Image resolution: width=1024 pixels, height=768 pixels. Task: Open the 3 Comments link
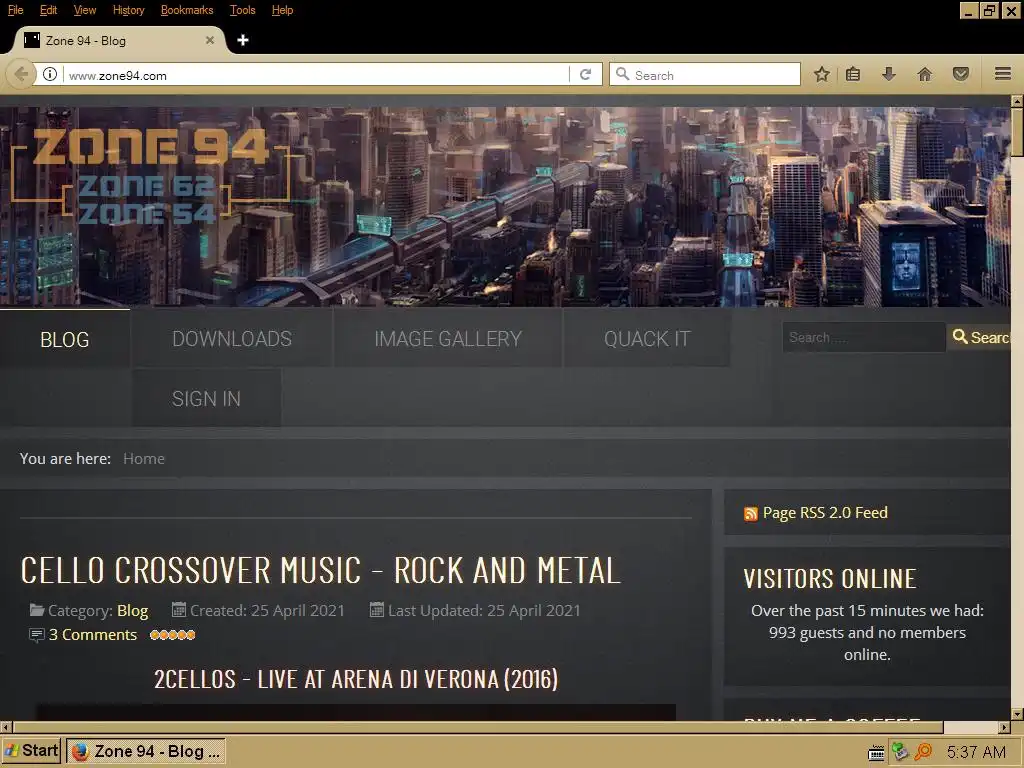93,635
